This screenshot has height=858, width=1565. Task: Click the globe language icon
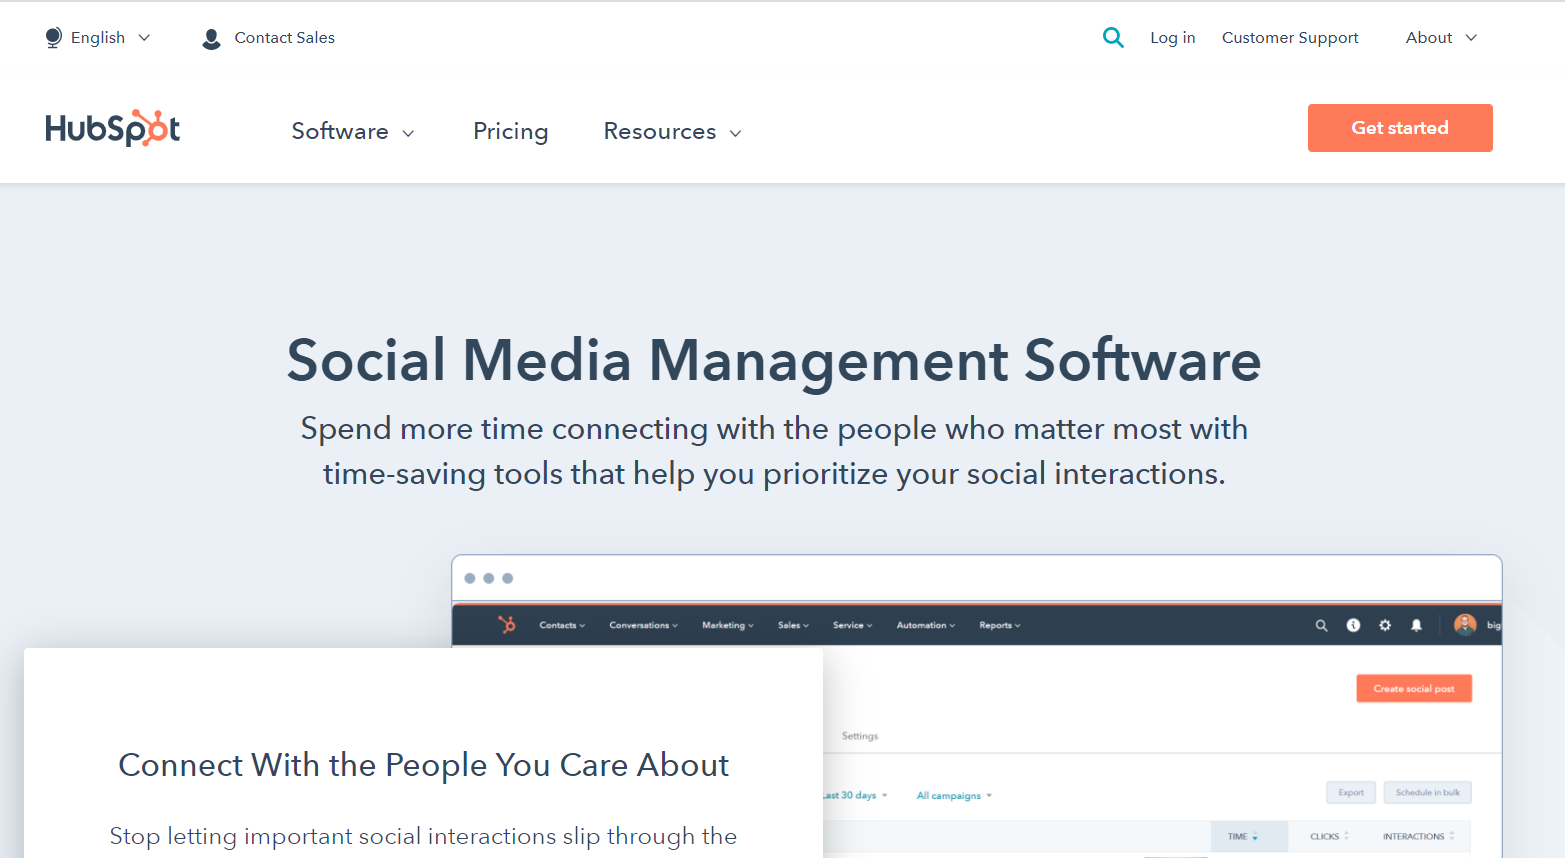point(54,38)
